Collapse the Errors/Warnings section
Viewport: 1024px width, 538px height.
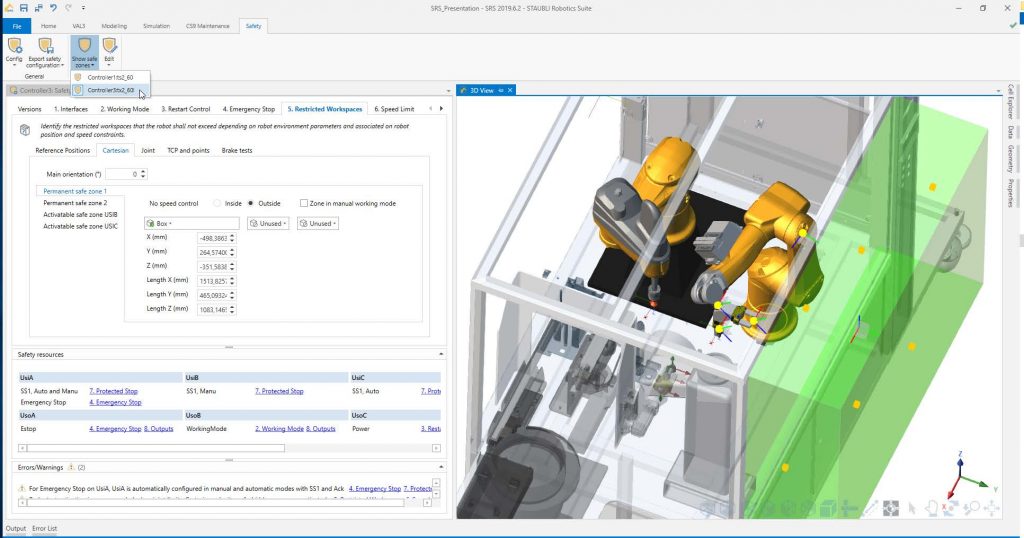(x=441, y=467)
